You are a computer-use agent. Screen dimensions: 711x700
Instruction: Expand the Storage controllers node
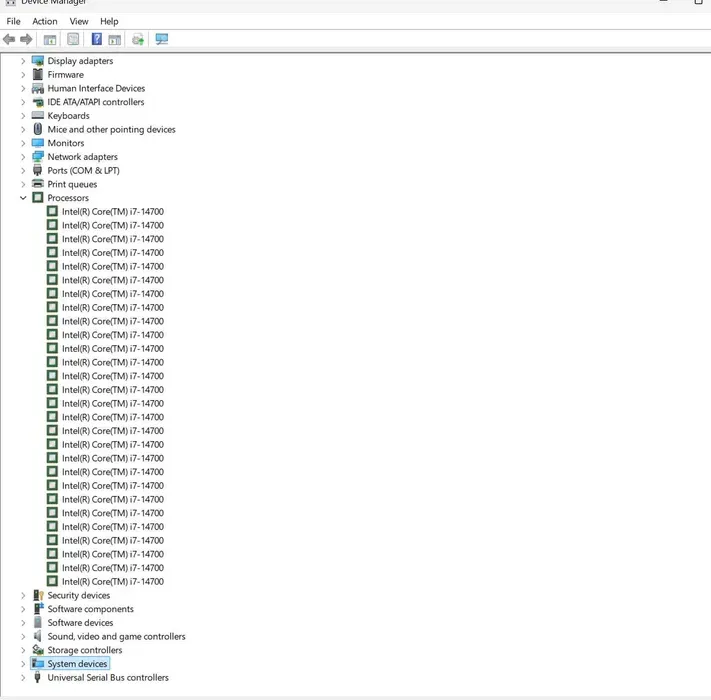[x=23, y=650]
